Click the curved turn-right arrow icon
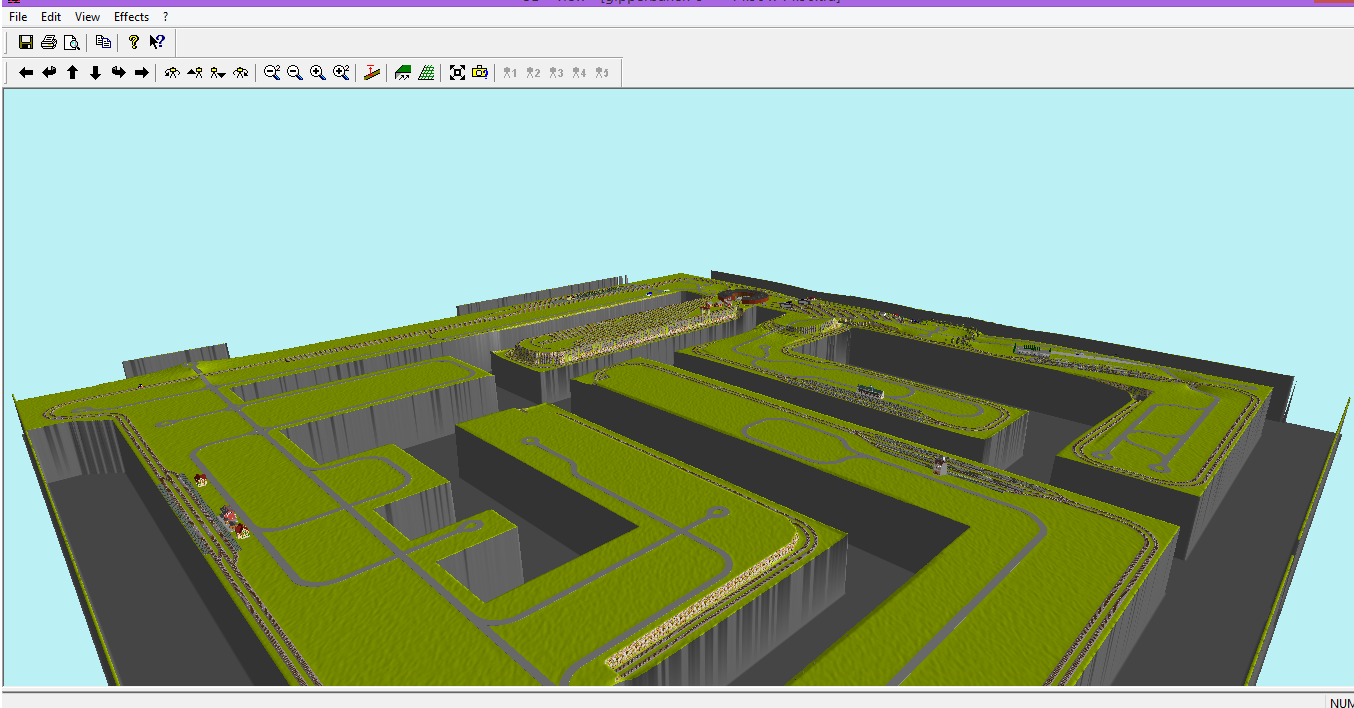 [118, 73]
